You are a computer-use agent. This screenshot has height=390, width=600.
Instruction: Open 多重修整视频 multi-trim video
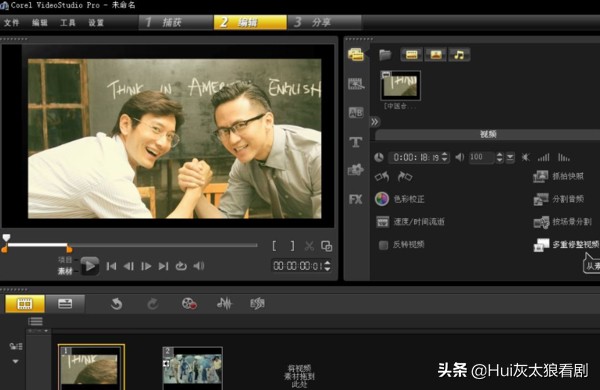pos(567,245)
